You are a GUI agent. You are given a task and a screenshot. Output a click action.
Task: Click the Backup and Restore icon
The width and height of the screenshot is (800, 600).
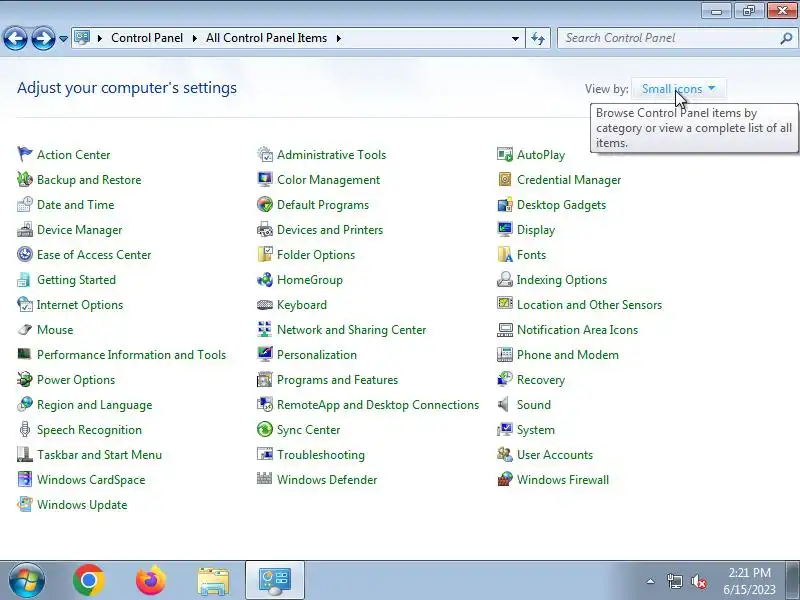point(24,179)
